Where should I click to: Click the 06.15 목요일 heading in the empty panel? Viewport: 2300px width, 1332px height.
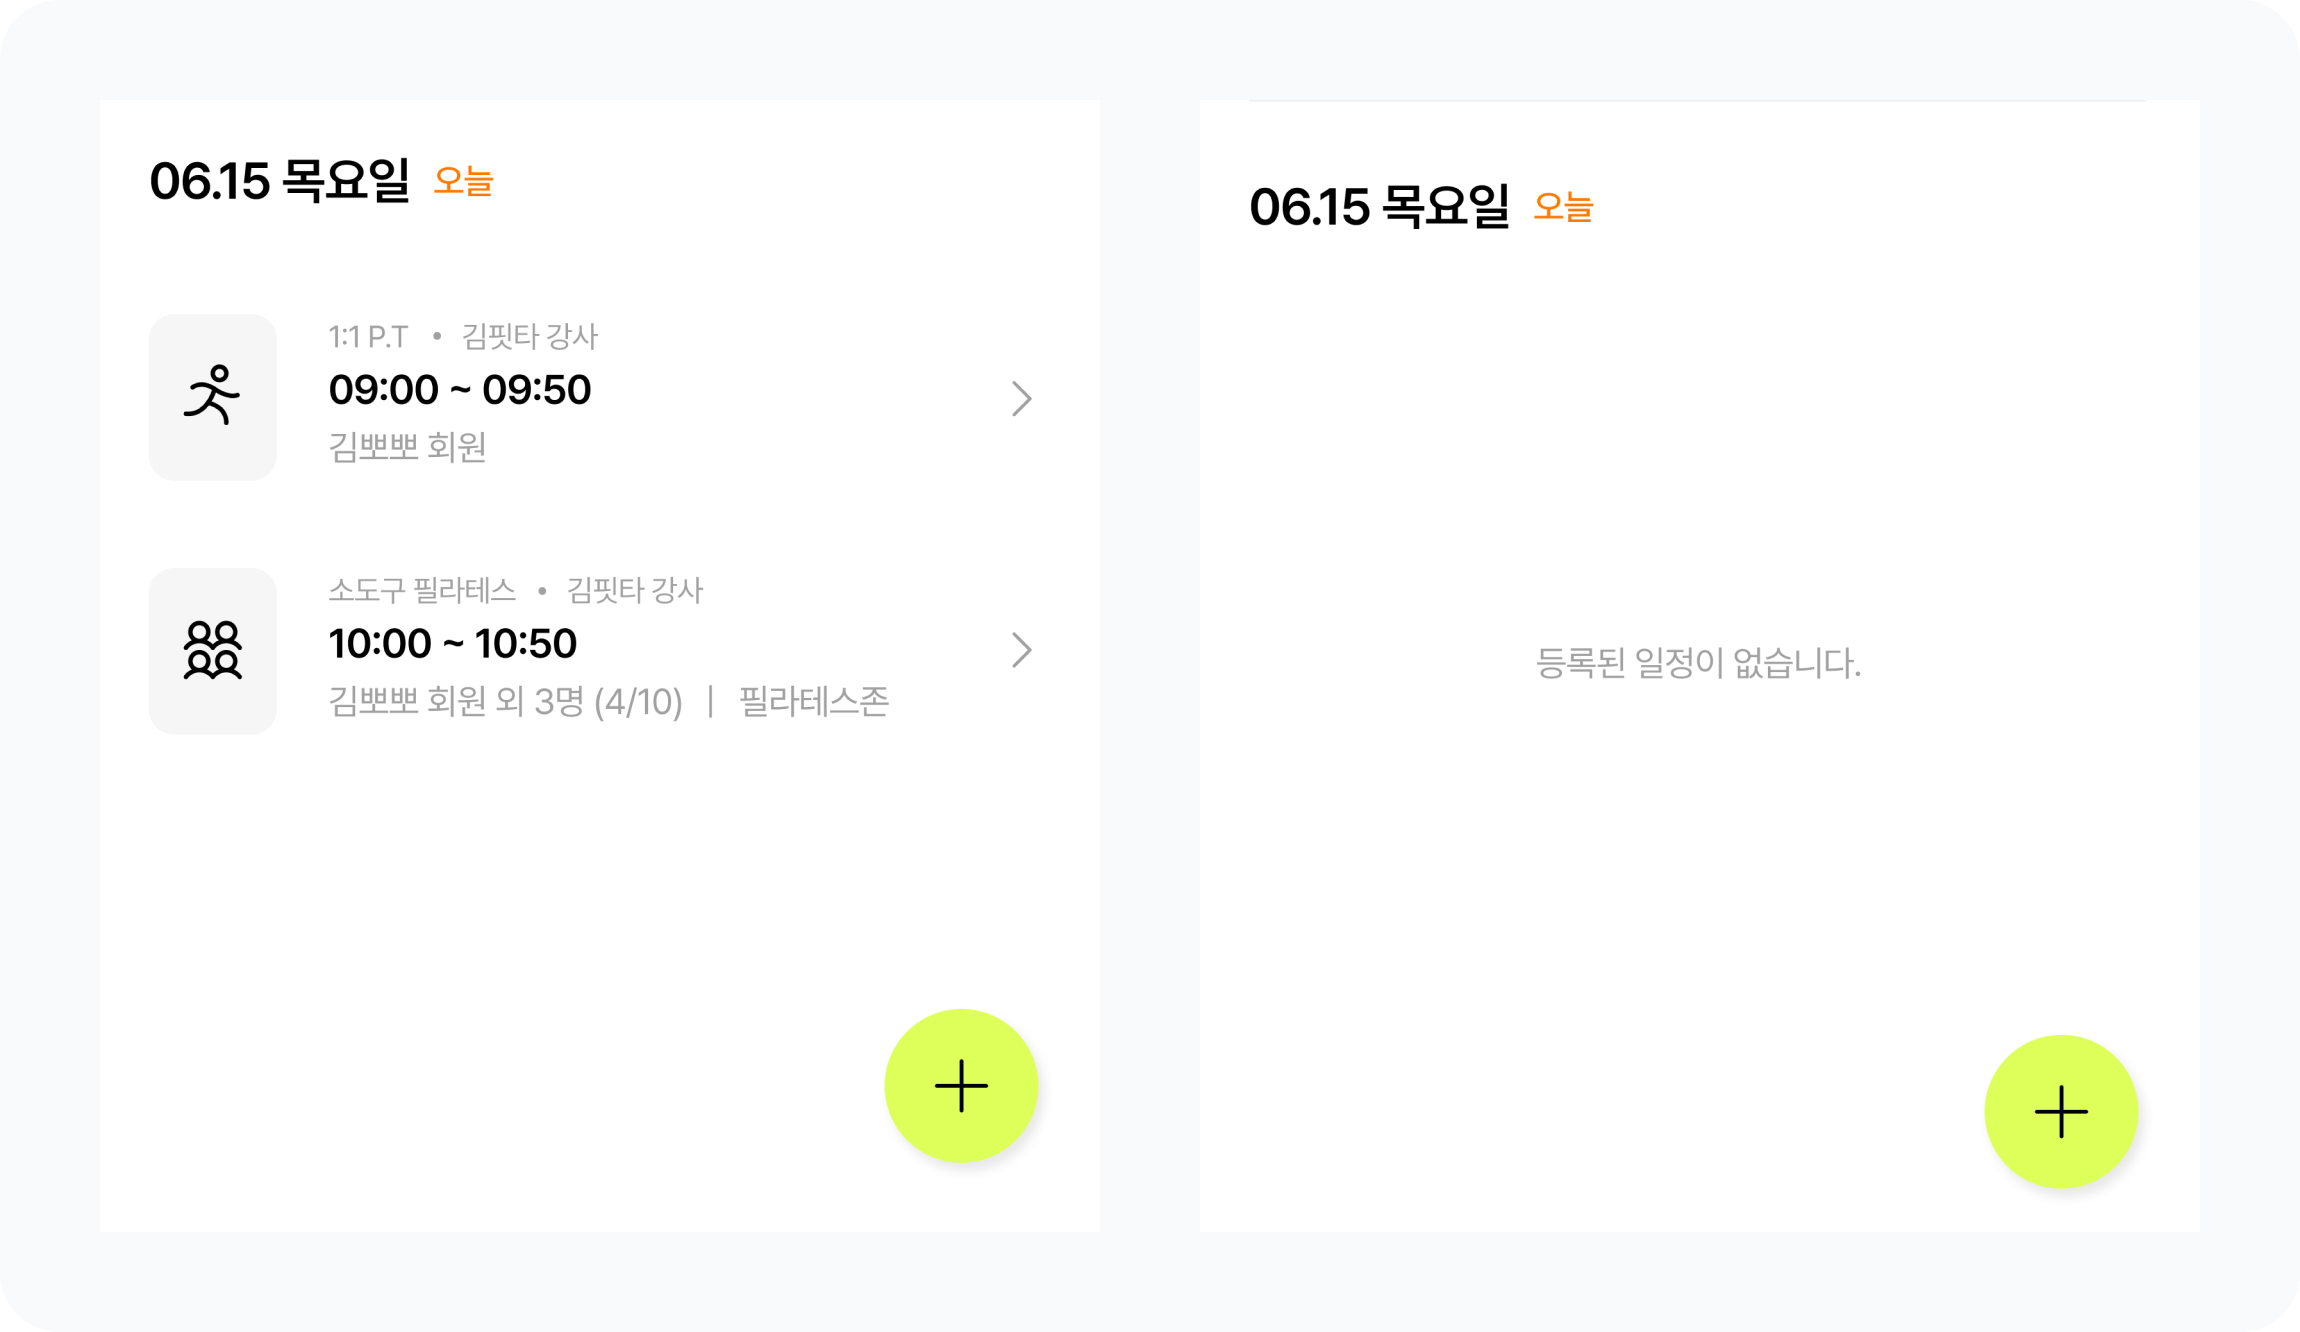[1379, 207]
